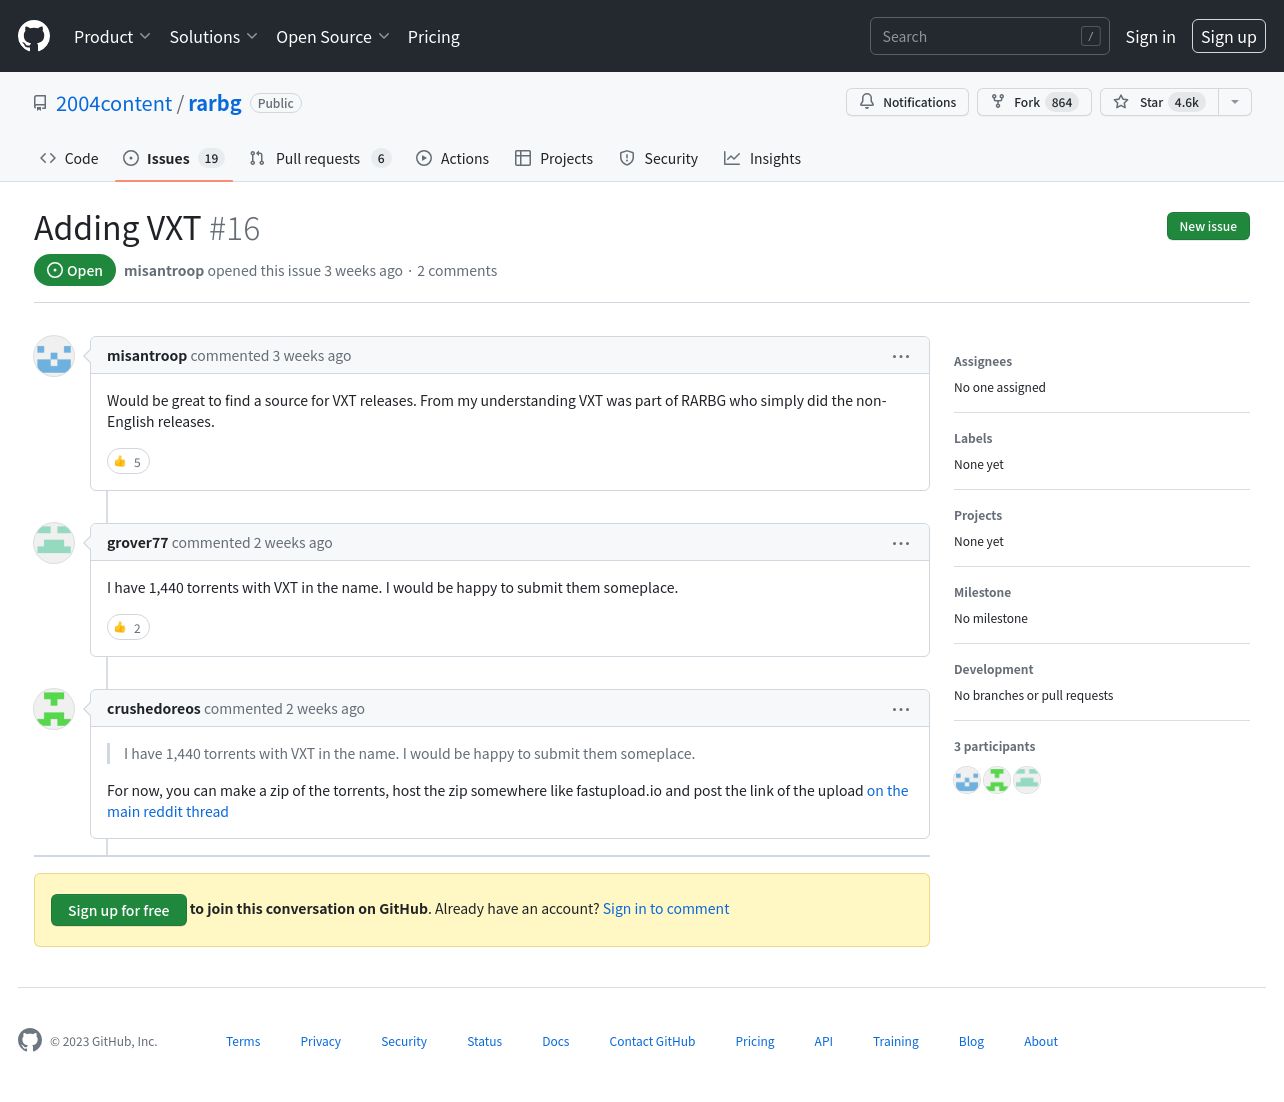The image size is (1284, 1102).
Task: Star the repository
Action: (1159, 102)
